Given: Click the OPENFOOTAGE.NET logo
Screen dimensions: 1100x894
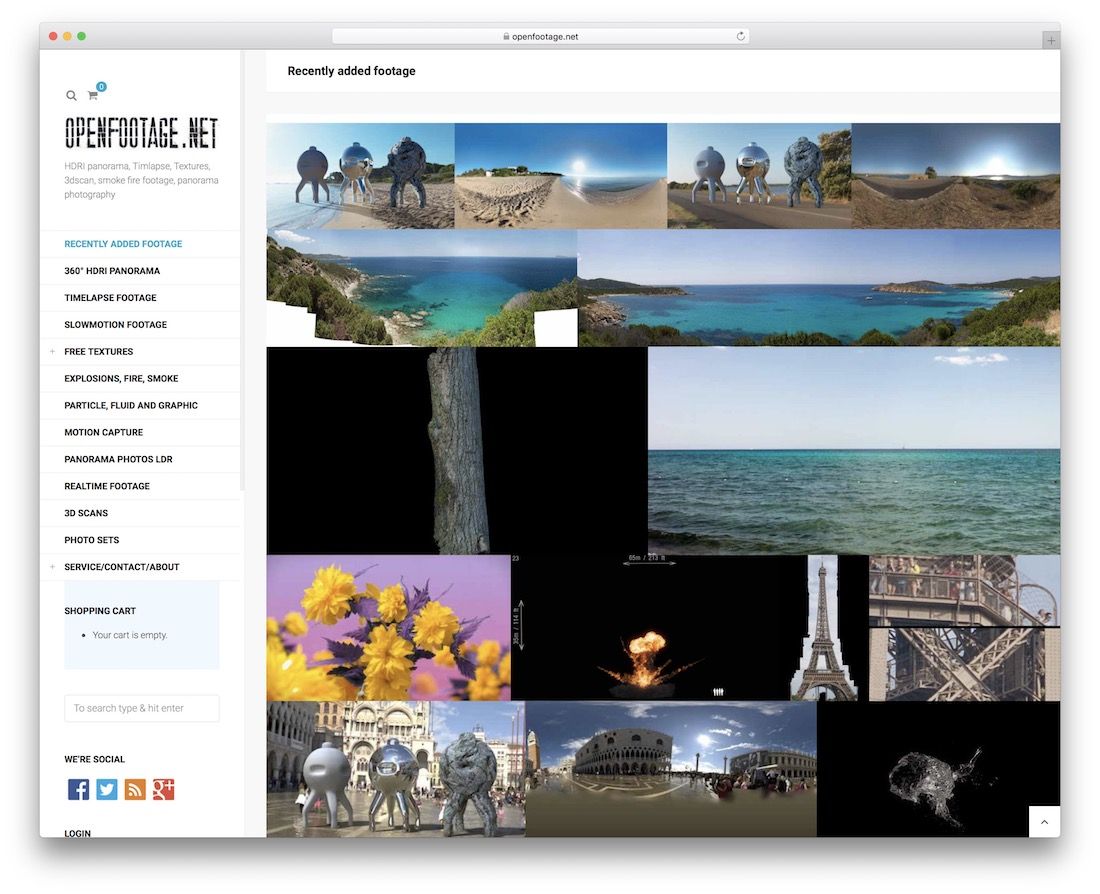Looking at the screenshot, I should pyautogui.click(x=141, y=133).
